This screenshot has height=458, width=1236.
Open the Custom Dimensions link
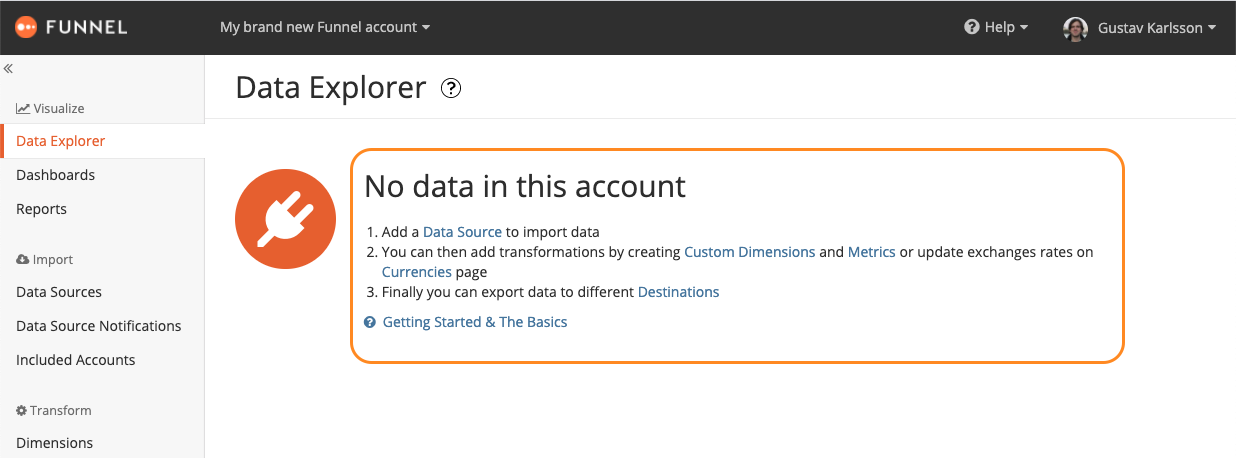tap(750, 252)
